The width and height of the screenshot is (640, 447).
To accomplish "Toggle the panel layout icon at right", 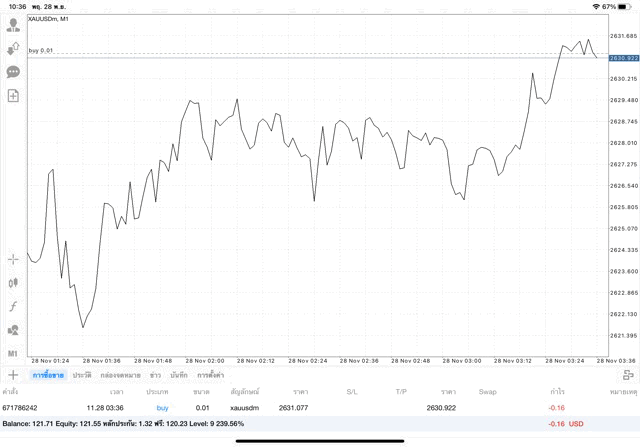I will 628,375.
